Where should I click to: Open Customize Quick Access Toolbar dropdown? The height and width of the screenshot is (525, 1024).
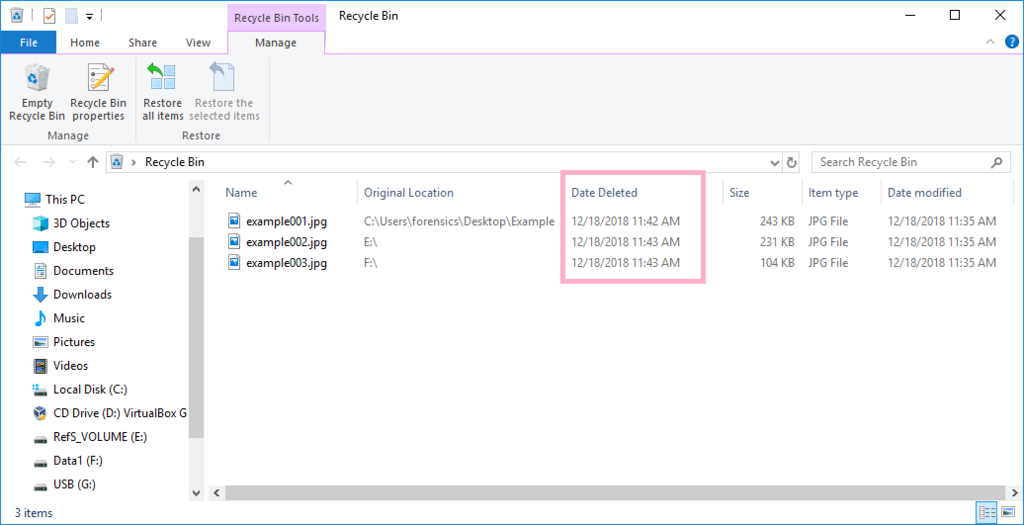(x=89, y=16)
